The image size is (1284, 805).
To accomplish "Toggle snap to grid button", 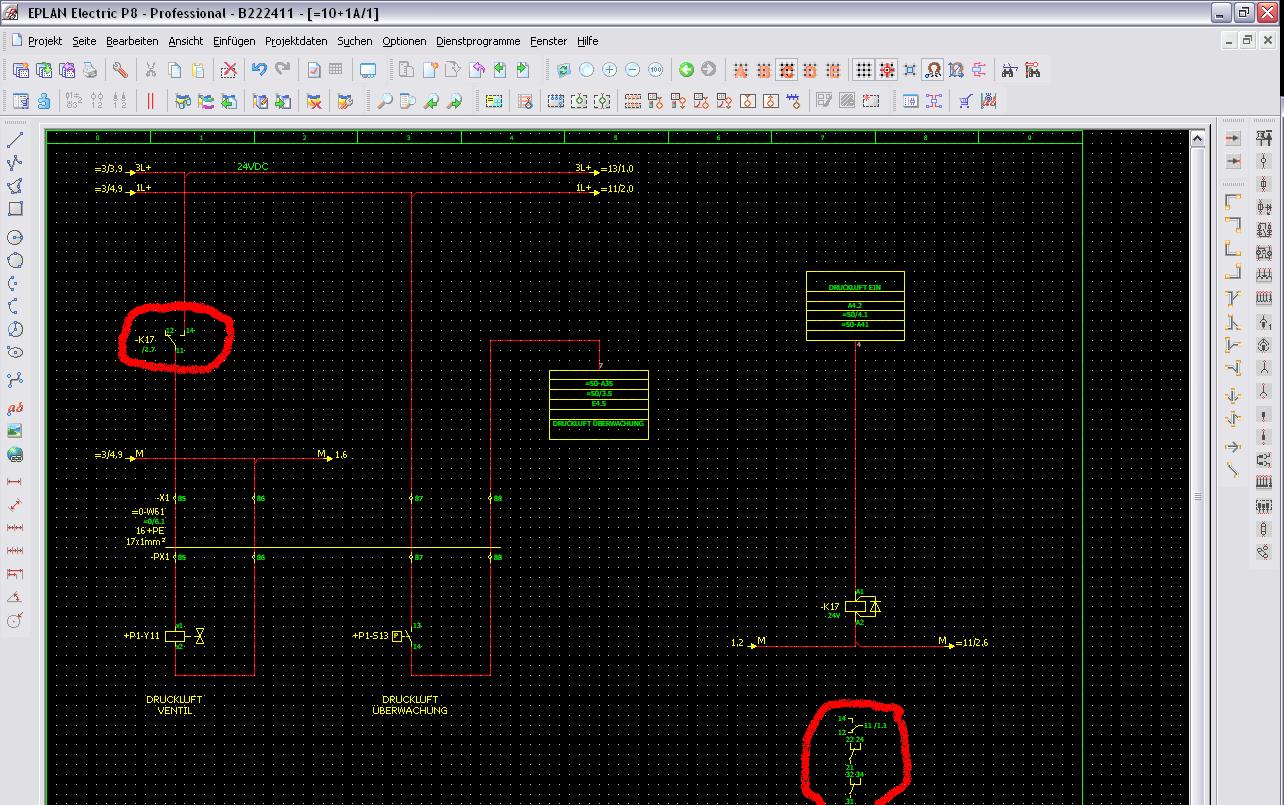I will pos(887,70).
